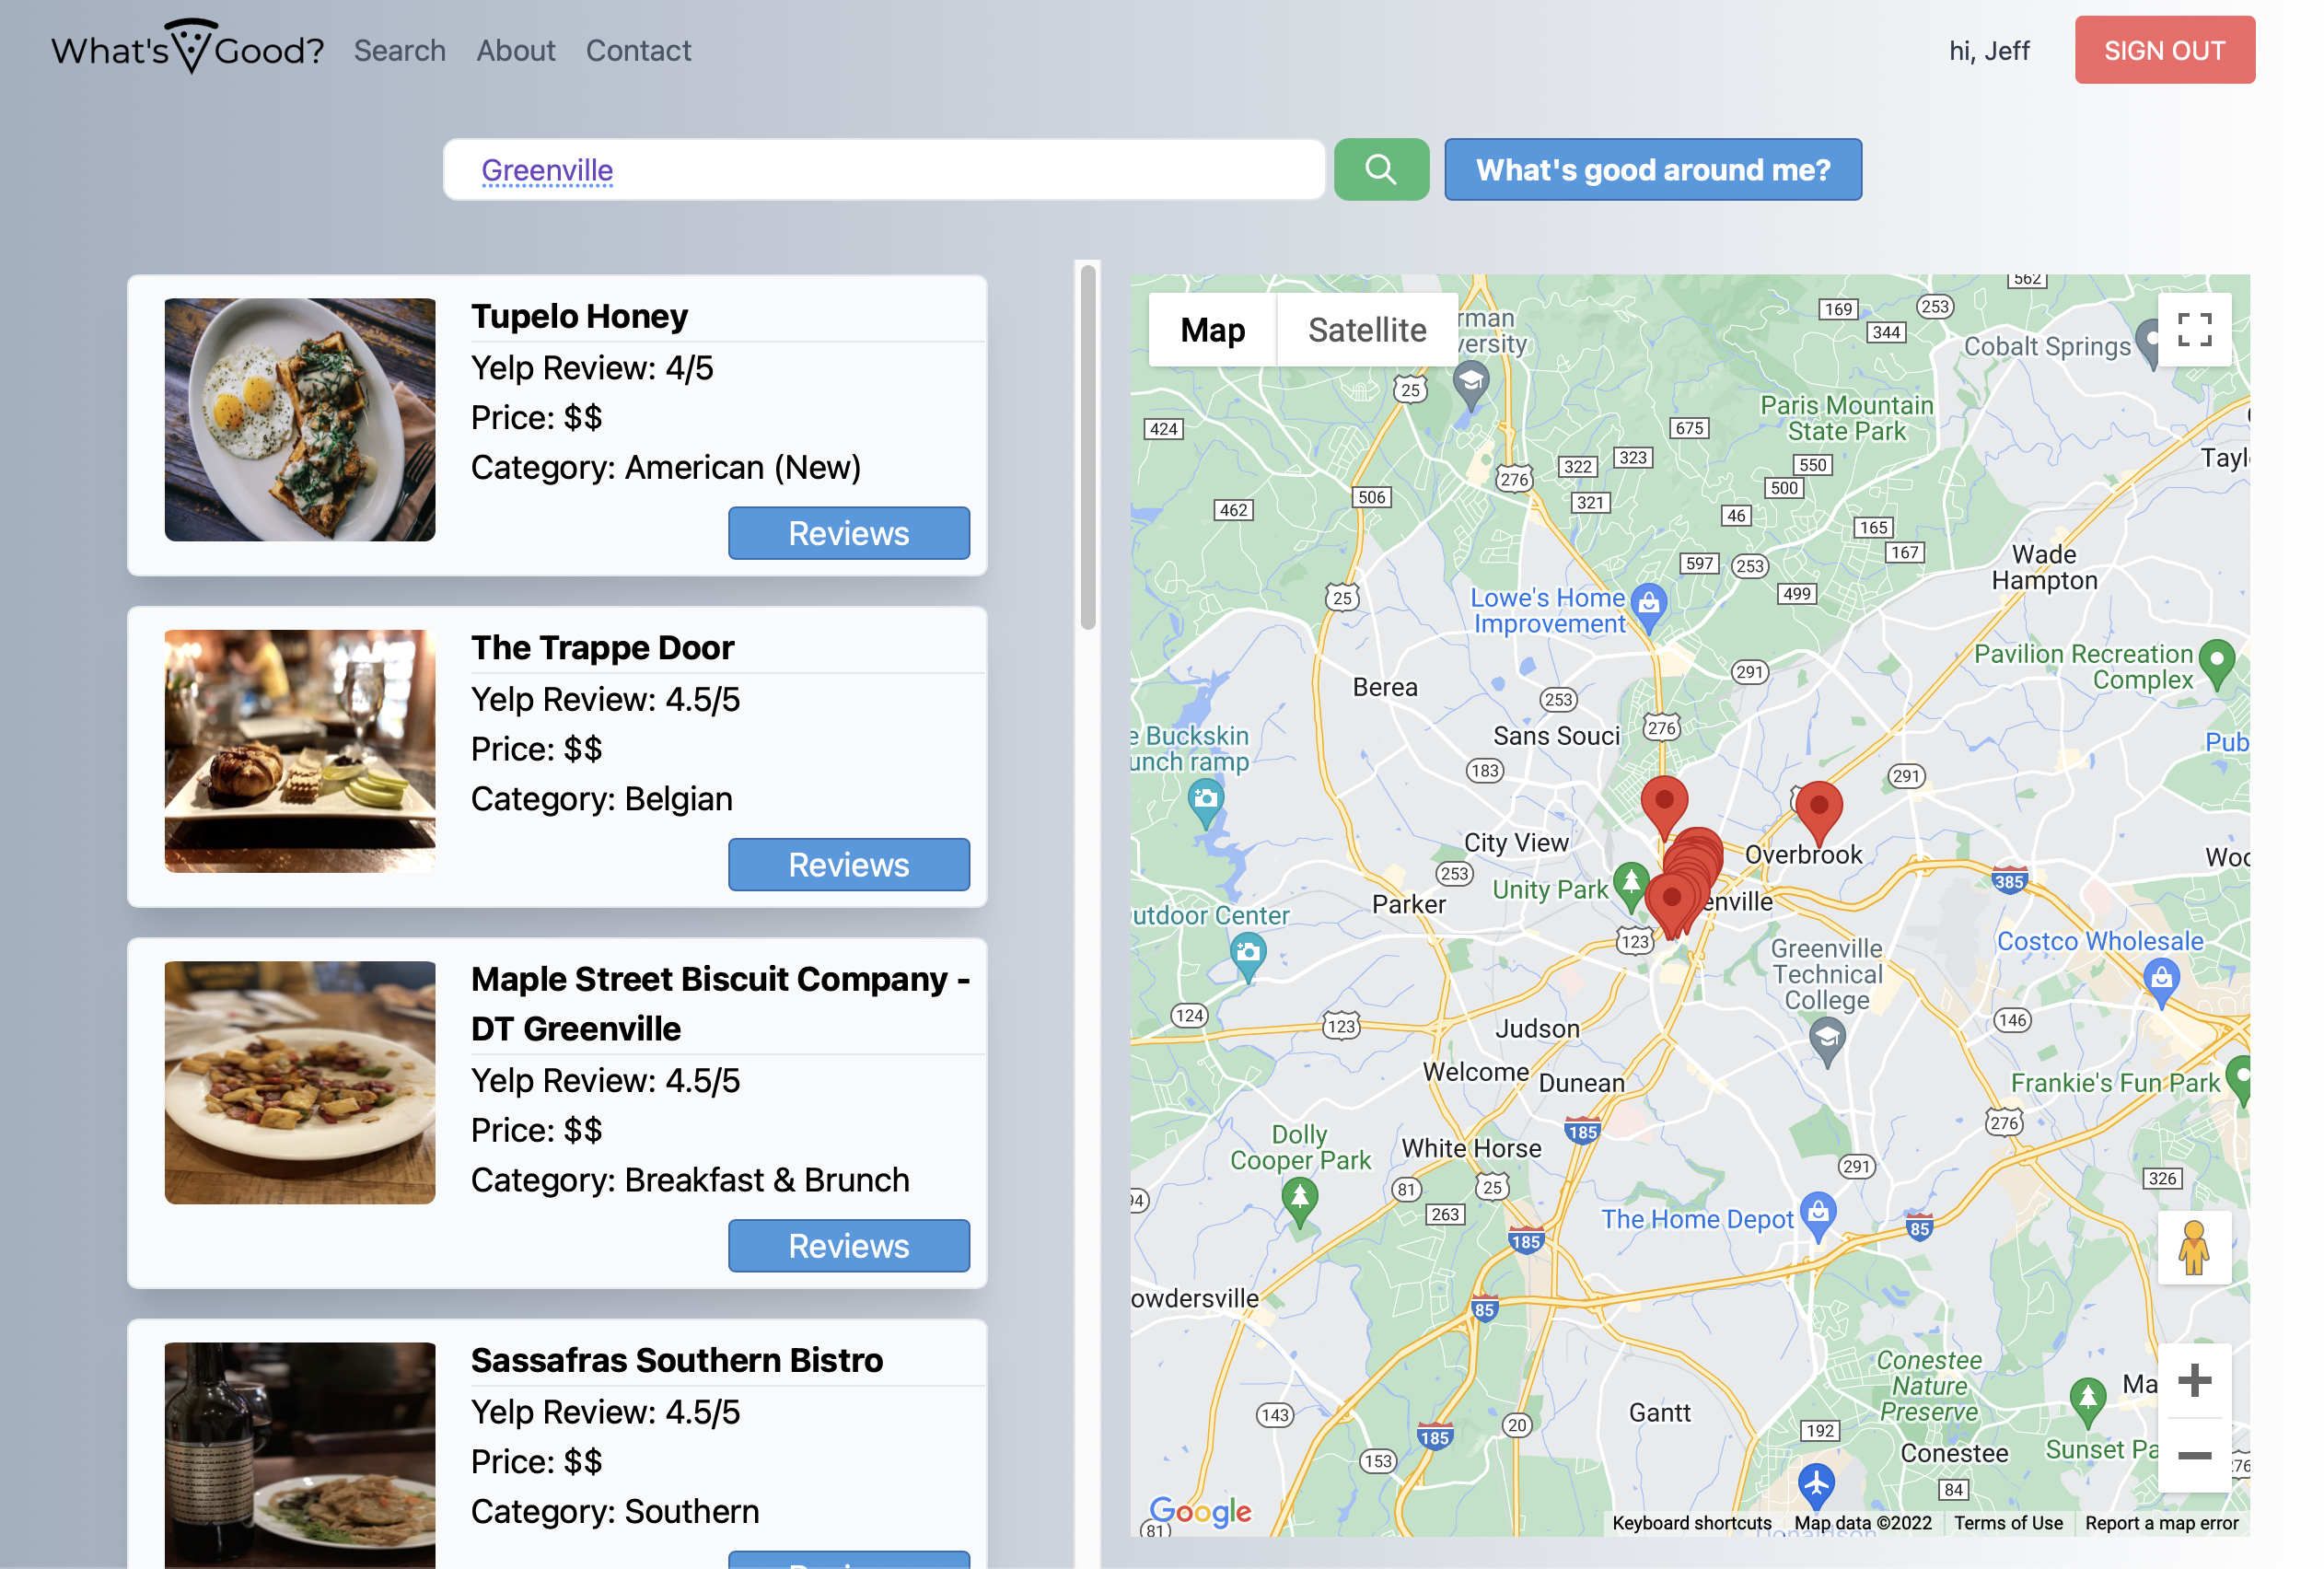The width and height of the screenshot is (2324, 1569).
Task: Click the Gantt map label
Action: (x=1659, y=1412)
